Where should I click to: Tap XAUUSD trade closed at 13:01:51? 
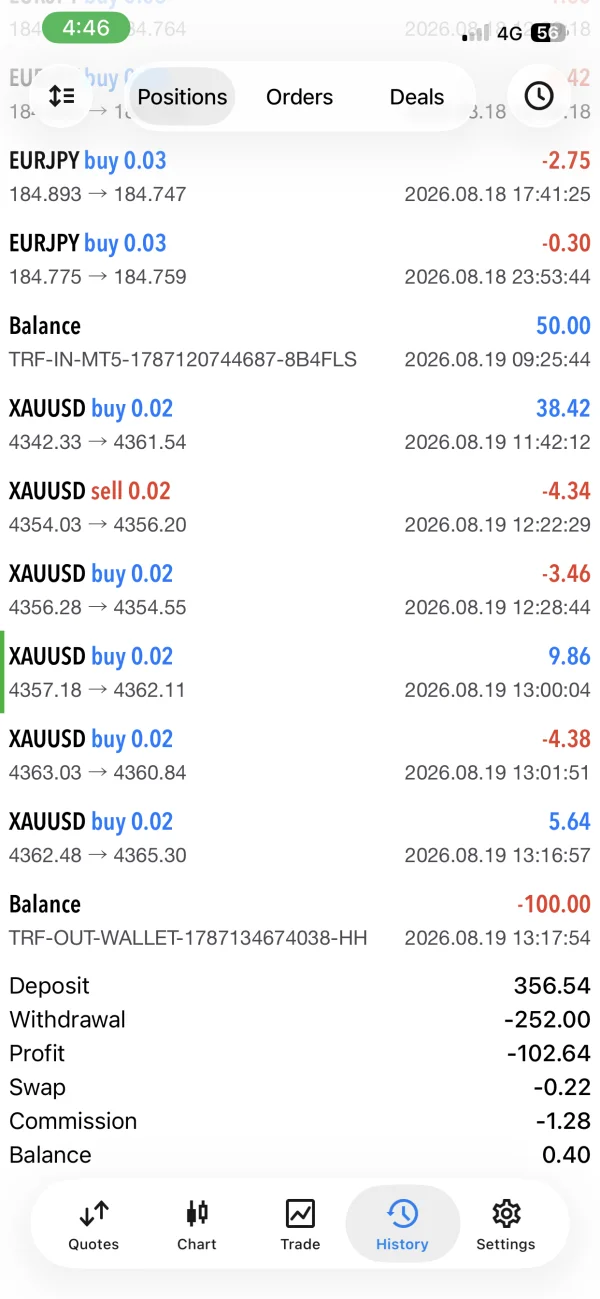[x=300, y=755]
